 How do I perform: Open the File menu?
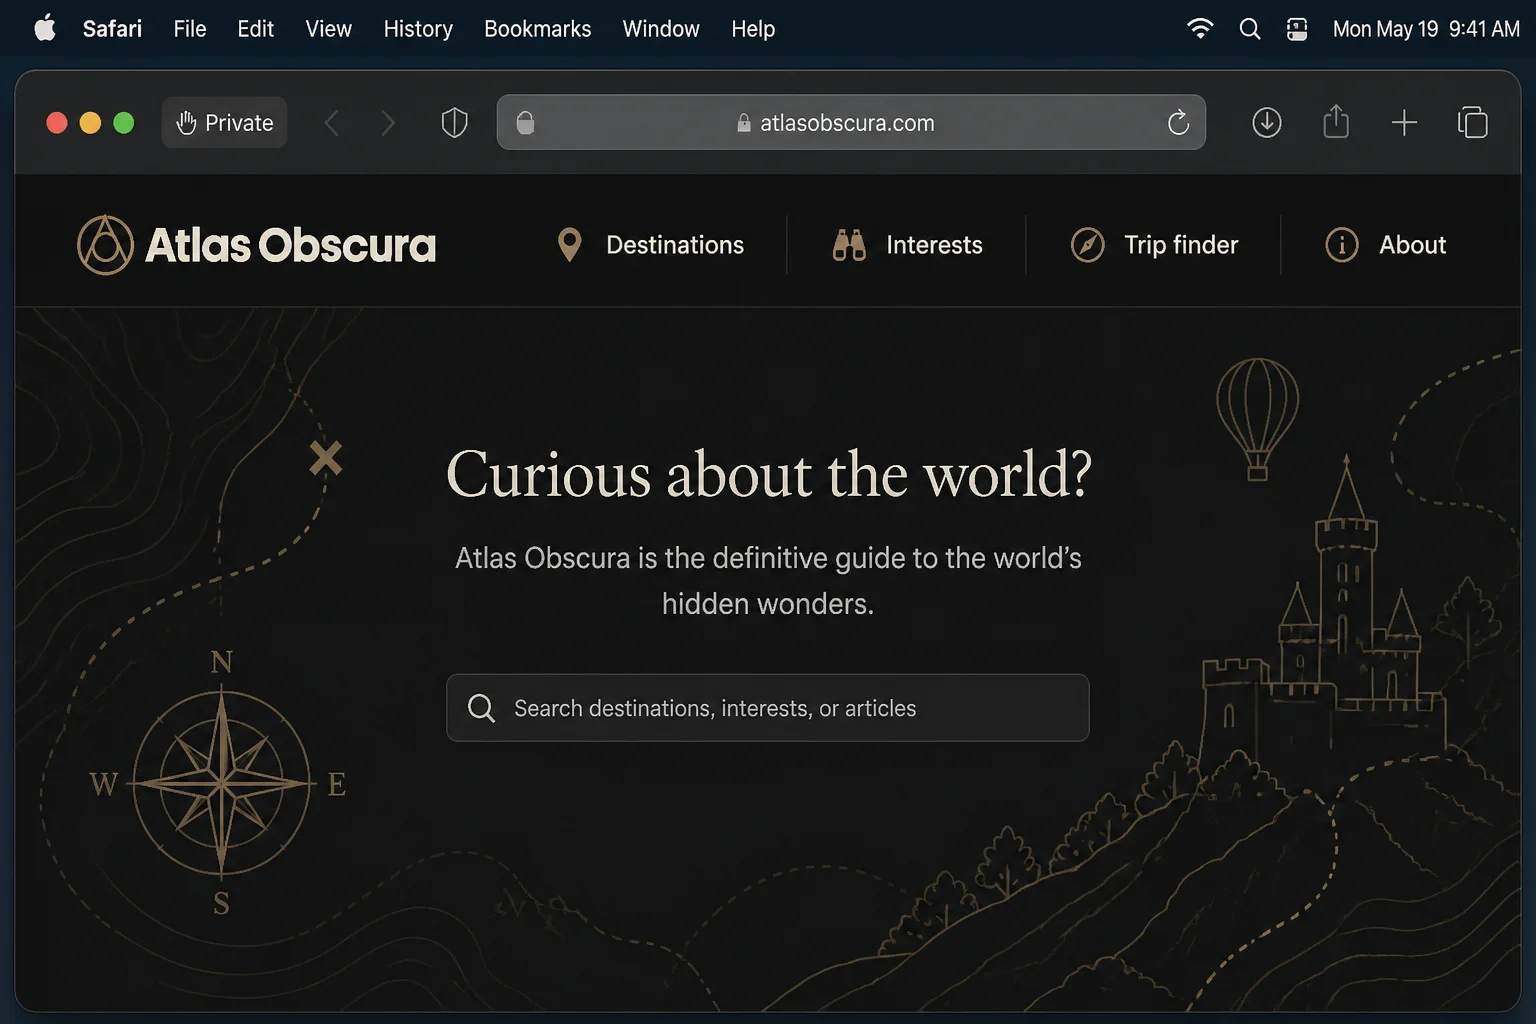coord(190,29)
